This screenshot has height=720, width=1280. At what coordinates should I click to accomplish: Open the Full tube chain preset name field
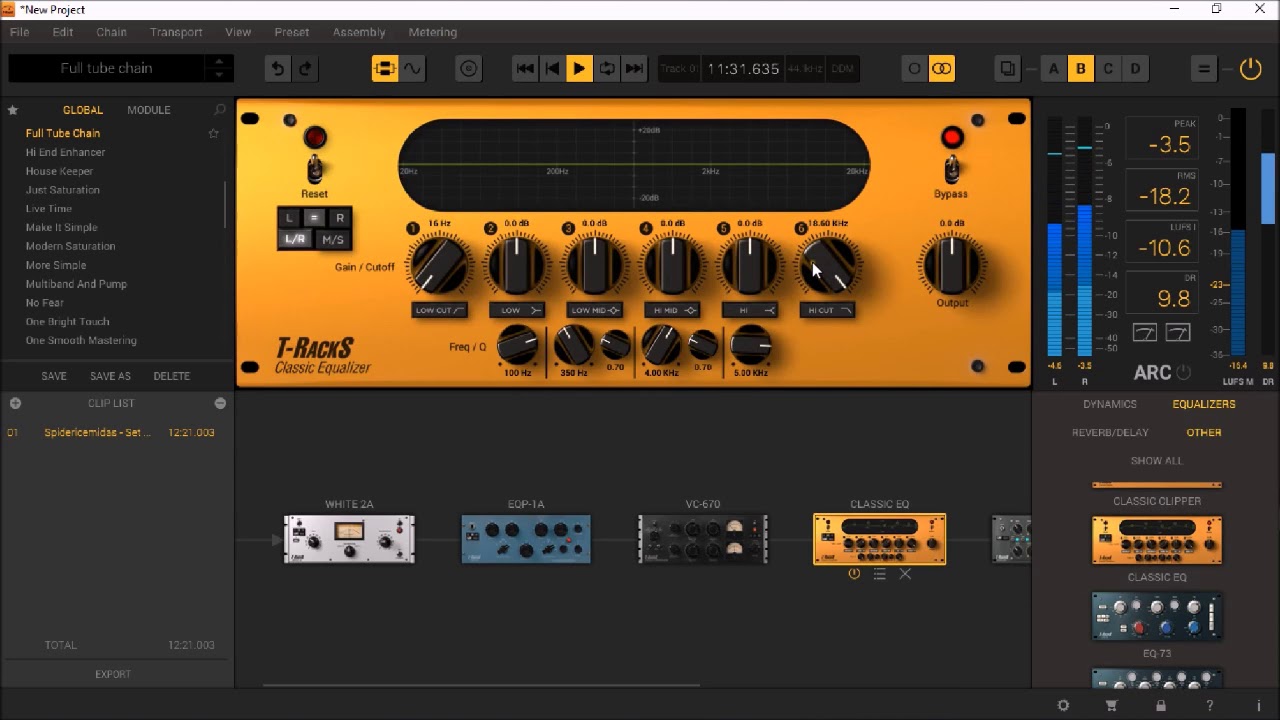(x=106, y=68)
